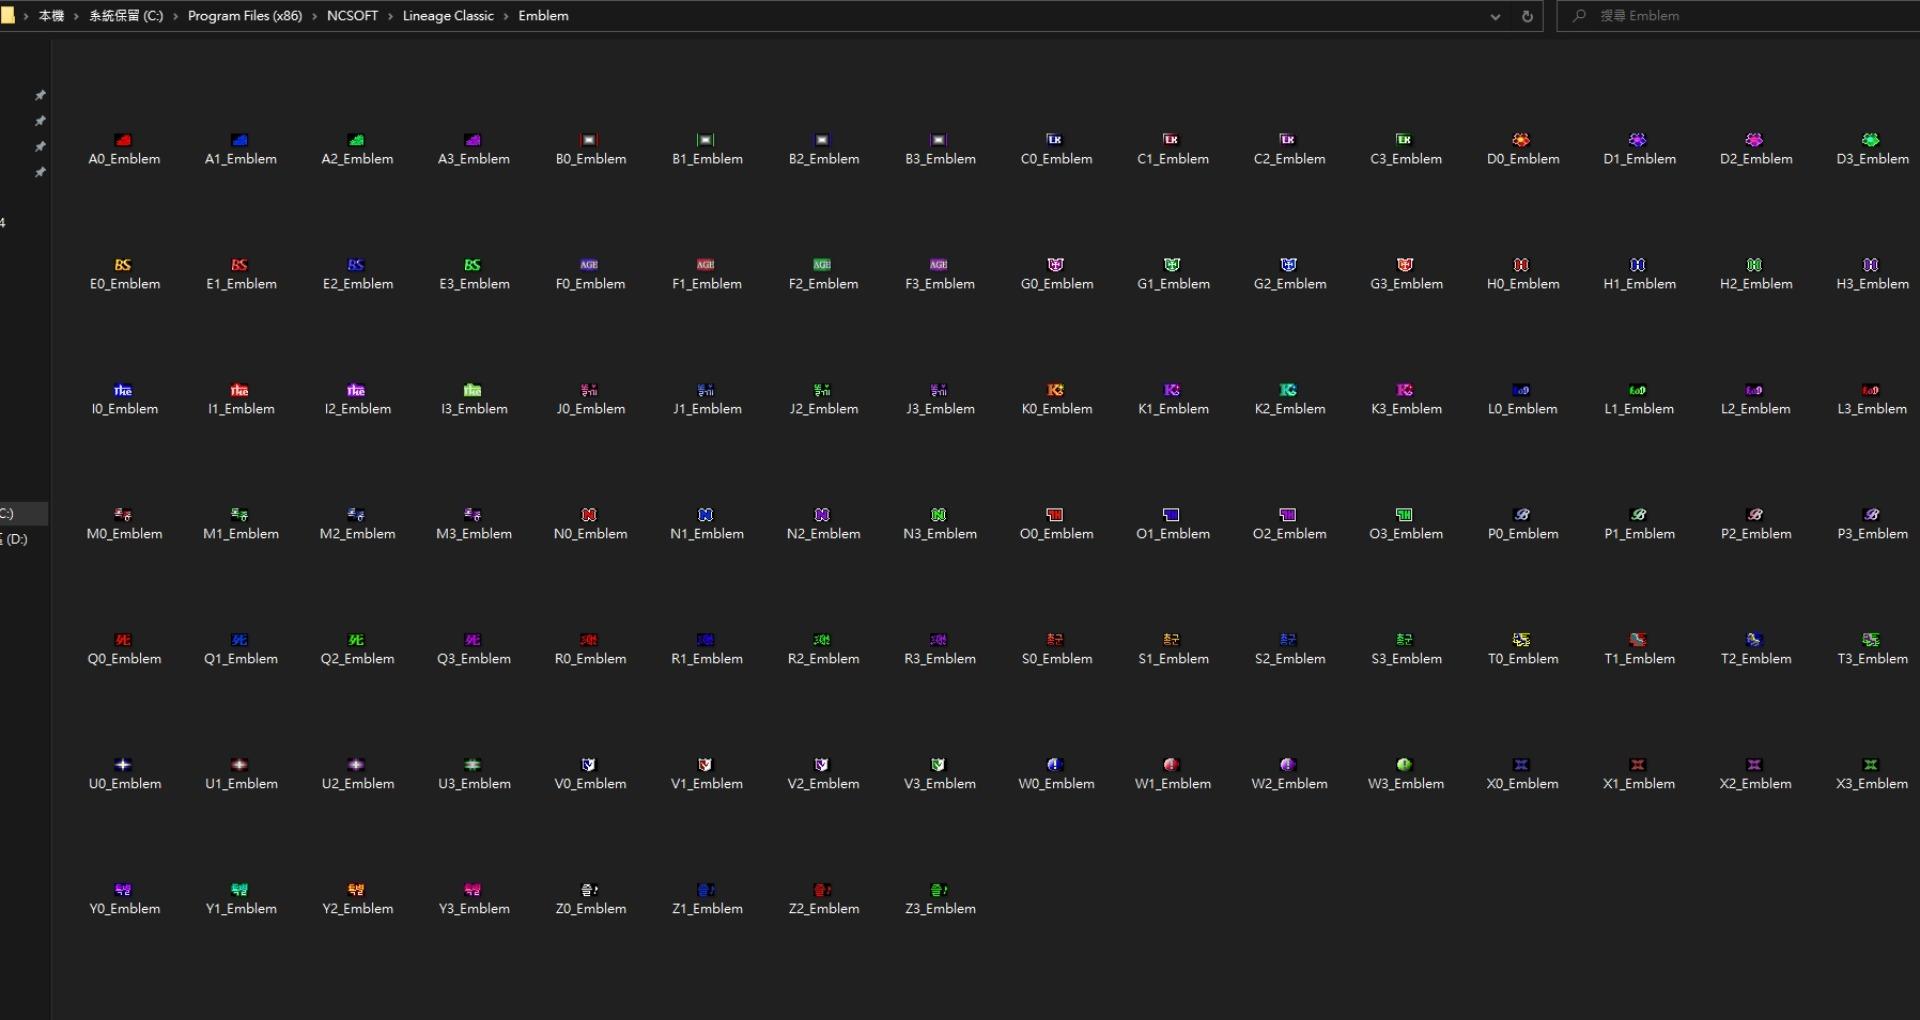
Task: Navigate to NCSOFT folder in address bar
Action: (352, 16)
